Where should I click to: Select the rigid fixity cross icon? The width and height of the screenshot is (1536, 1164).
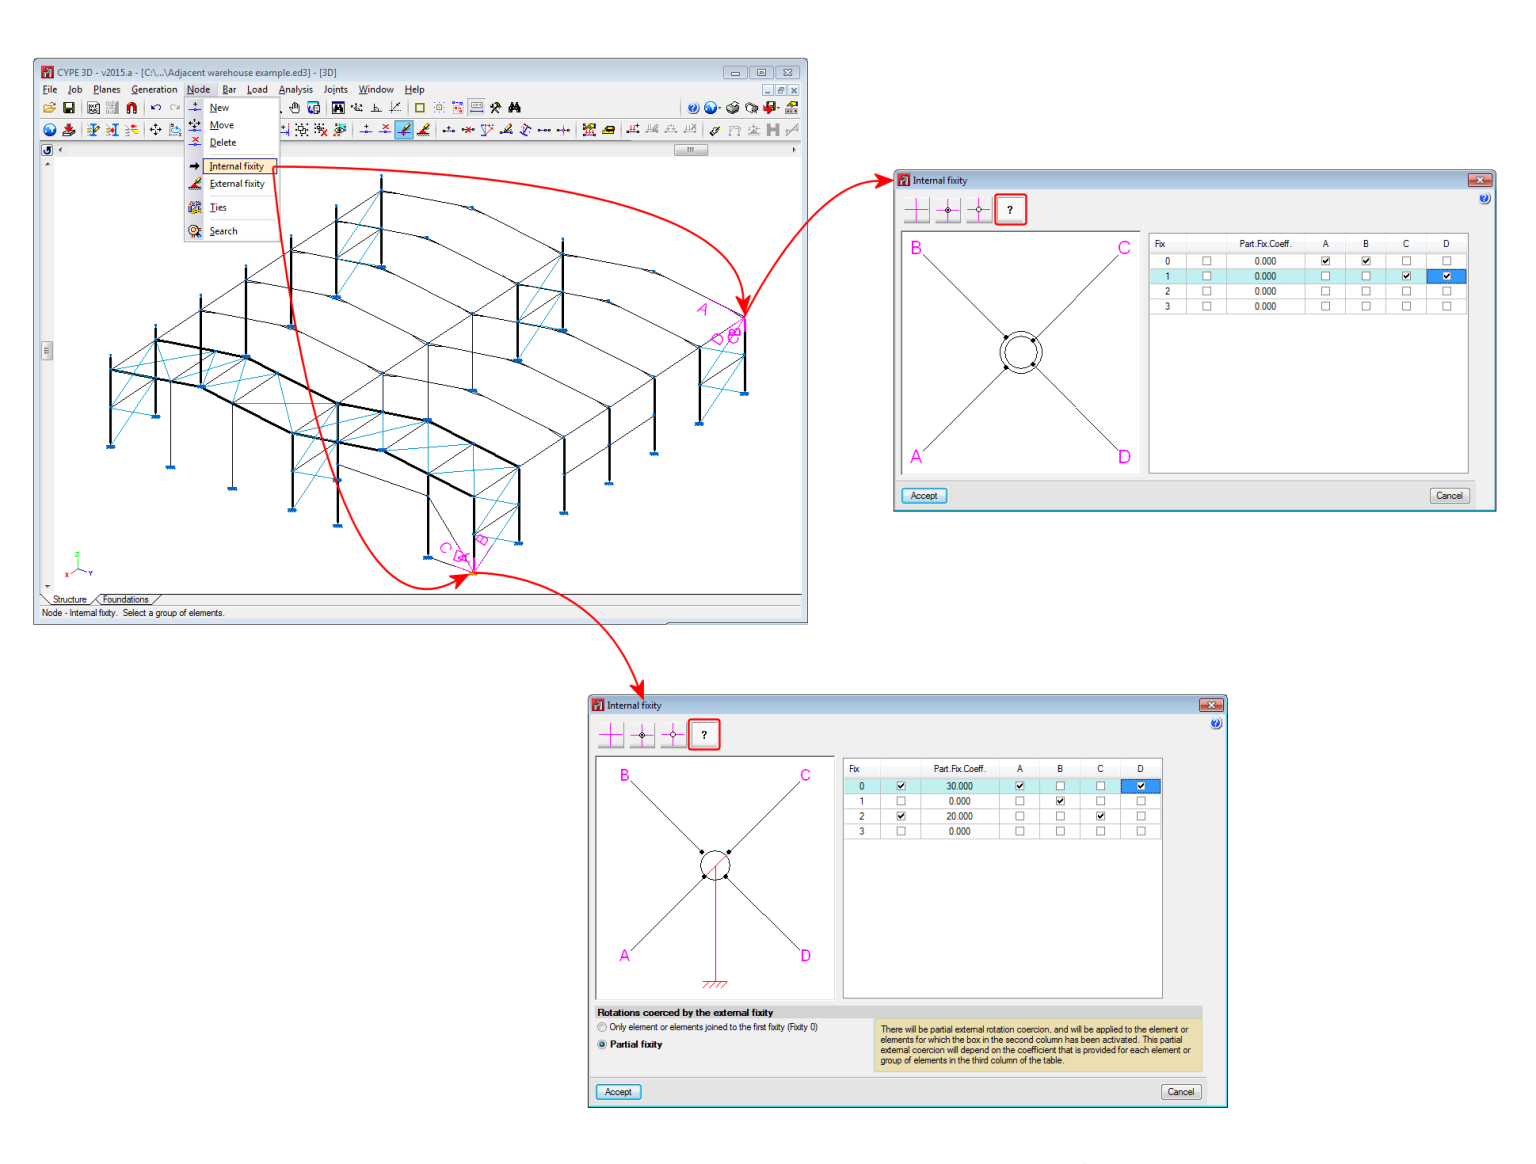coord(916,209)
